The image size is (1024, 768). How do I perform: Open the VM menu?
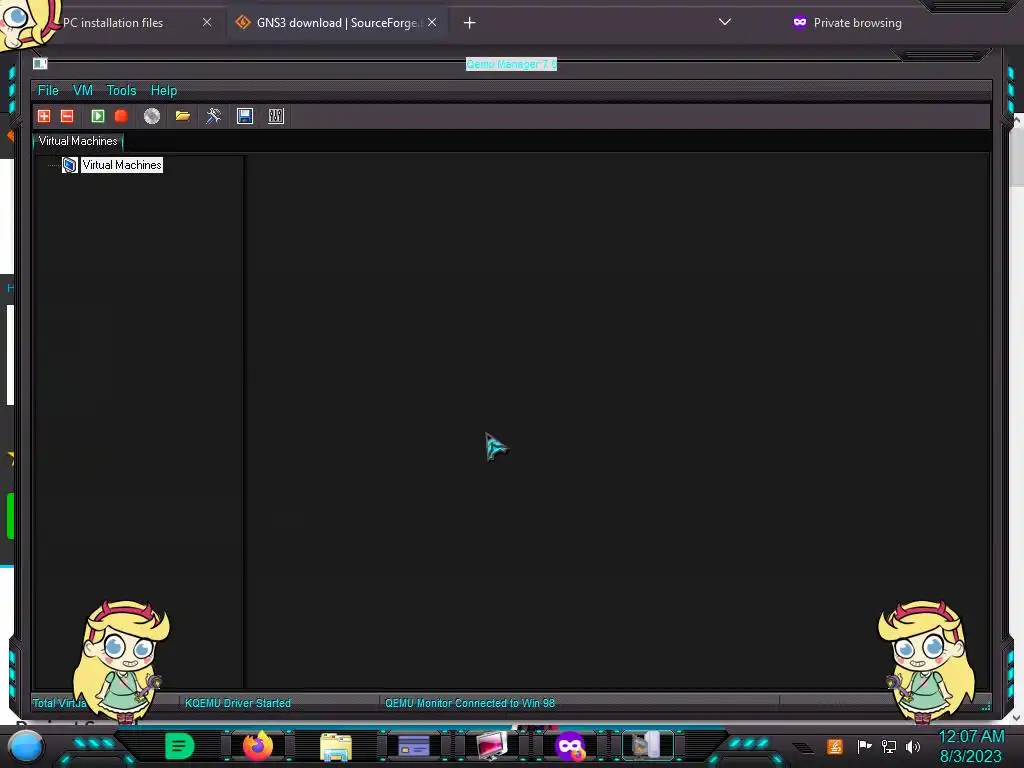(x=82, y=90)
